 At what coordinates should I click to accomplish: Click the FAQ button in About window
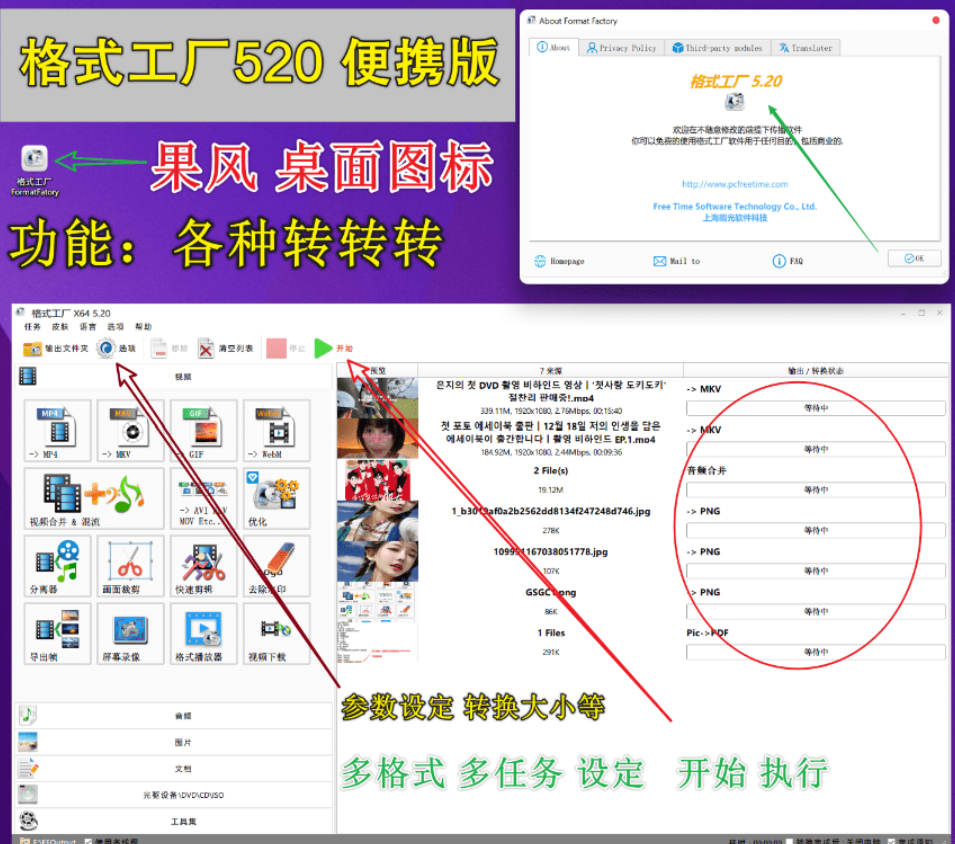coord(788,261)
